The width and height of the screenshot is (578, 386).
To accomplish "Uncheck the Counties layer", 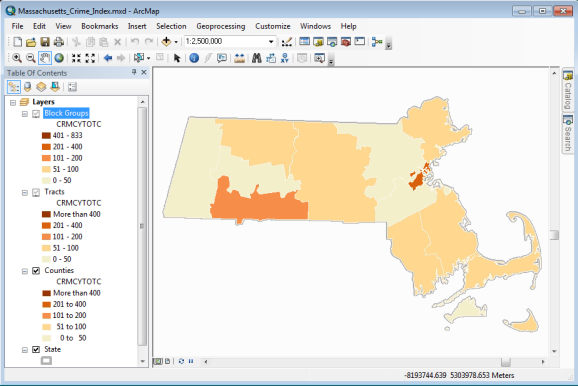I will click(x=36, y=271).
